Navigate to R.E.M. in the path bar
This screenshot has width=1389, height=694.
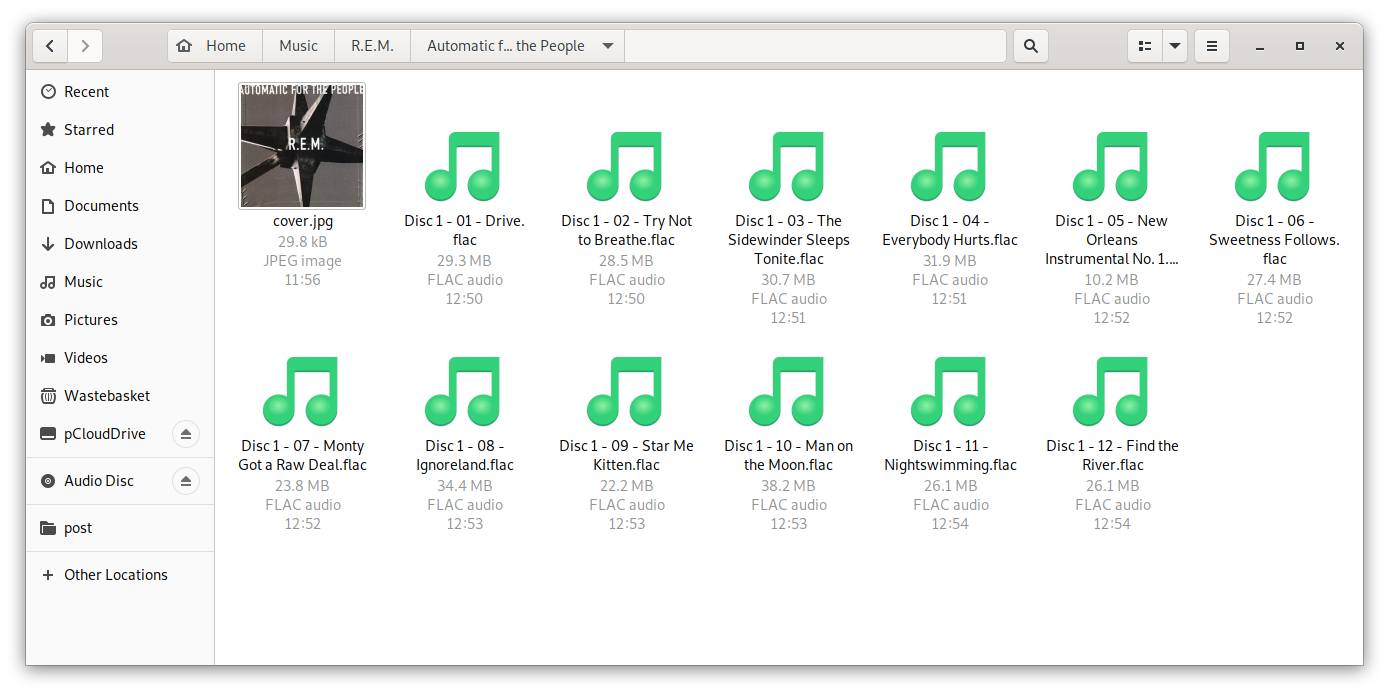pyautogui.click(x=372, y=46)
